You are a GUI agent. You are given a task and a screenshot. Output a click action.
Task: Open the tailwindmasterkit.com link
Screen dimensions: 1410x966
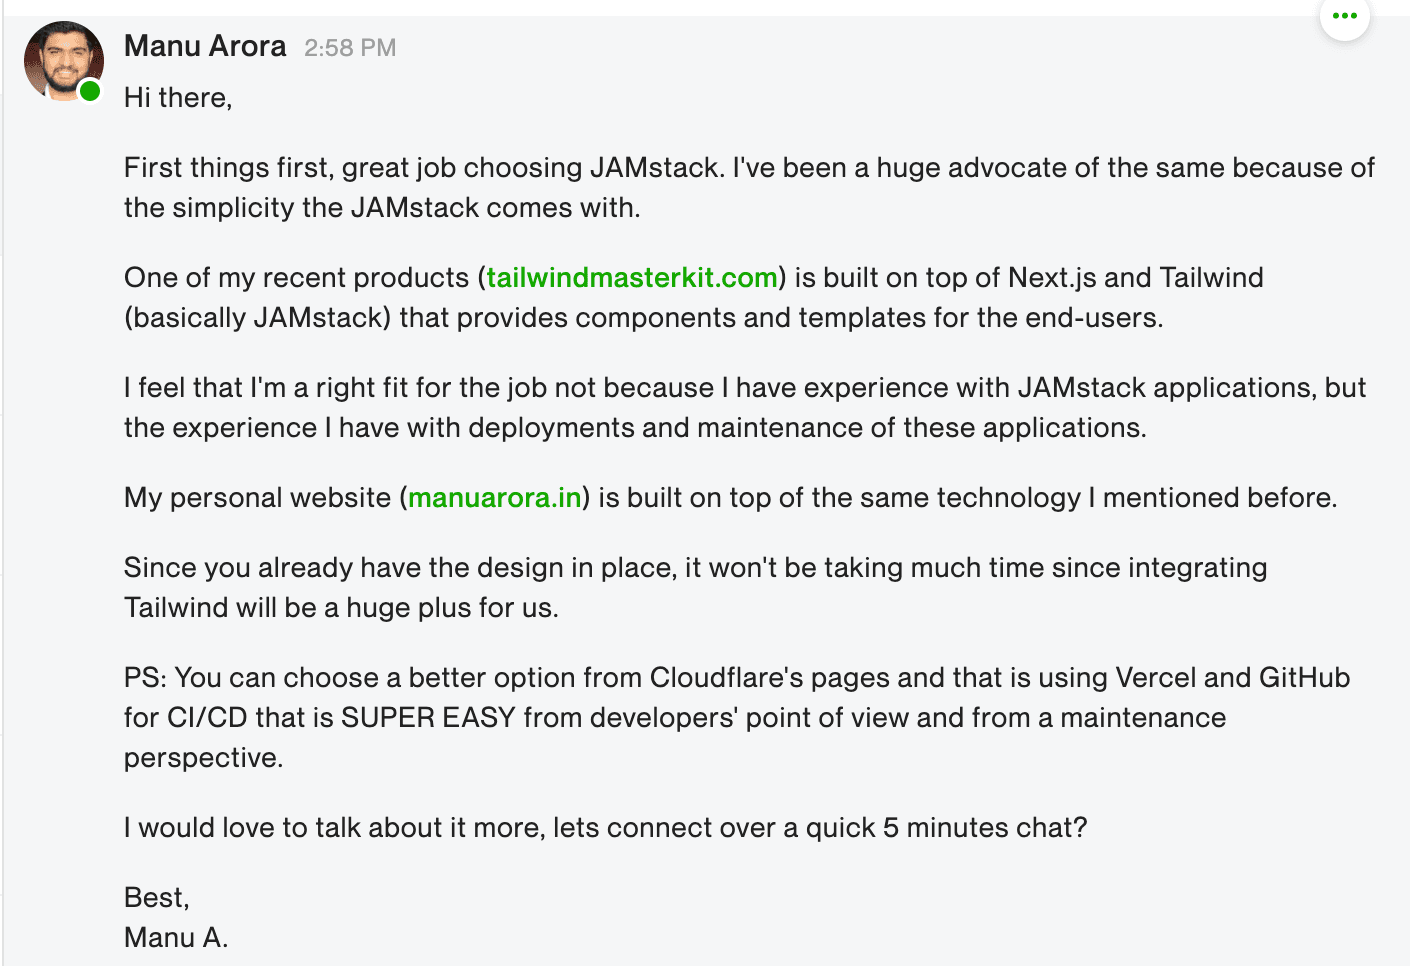[632, 277]
